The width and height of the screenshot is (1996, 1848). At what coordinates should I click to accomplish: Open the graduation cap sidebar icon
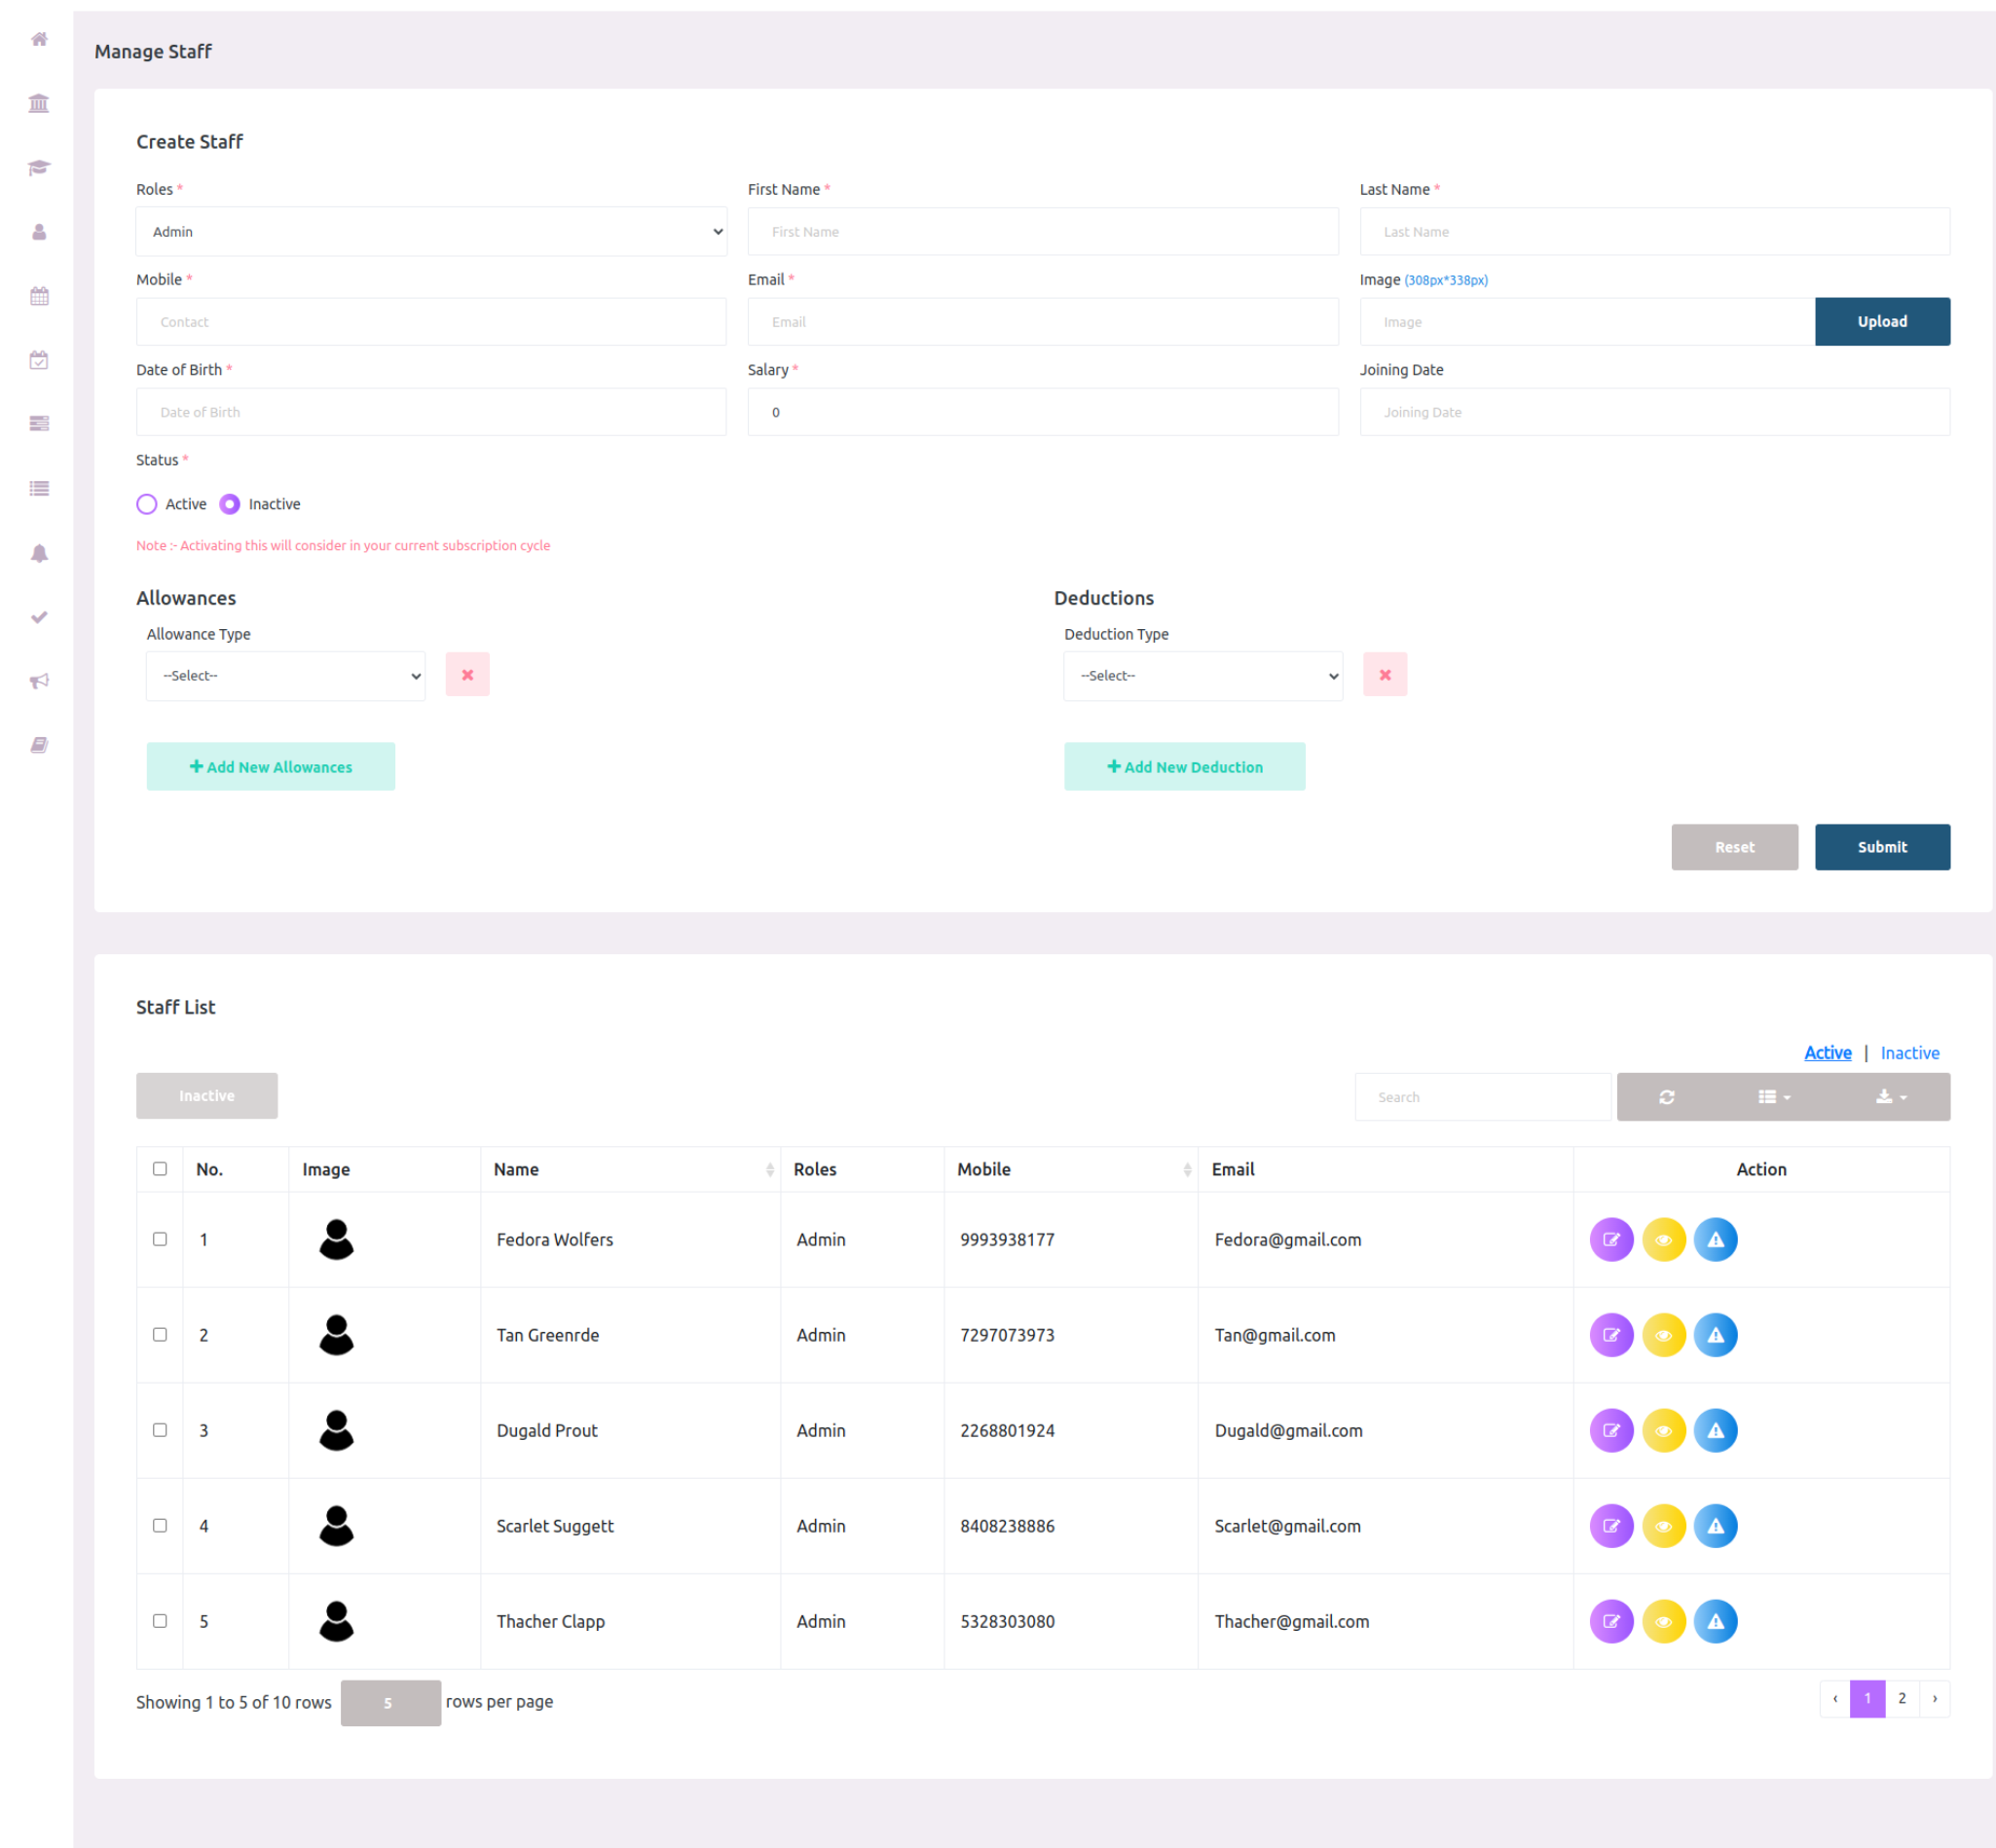[x=39, y=167]
